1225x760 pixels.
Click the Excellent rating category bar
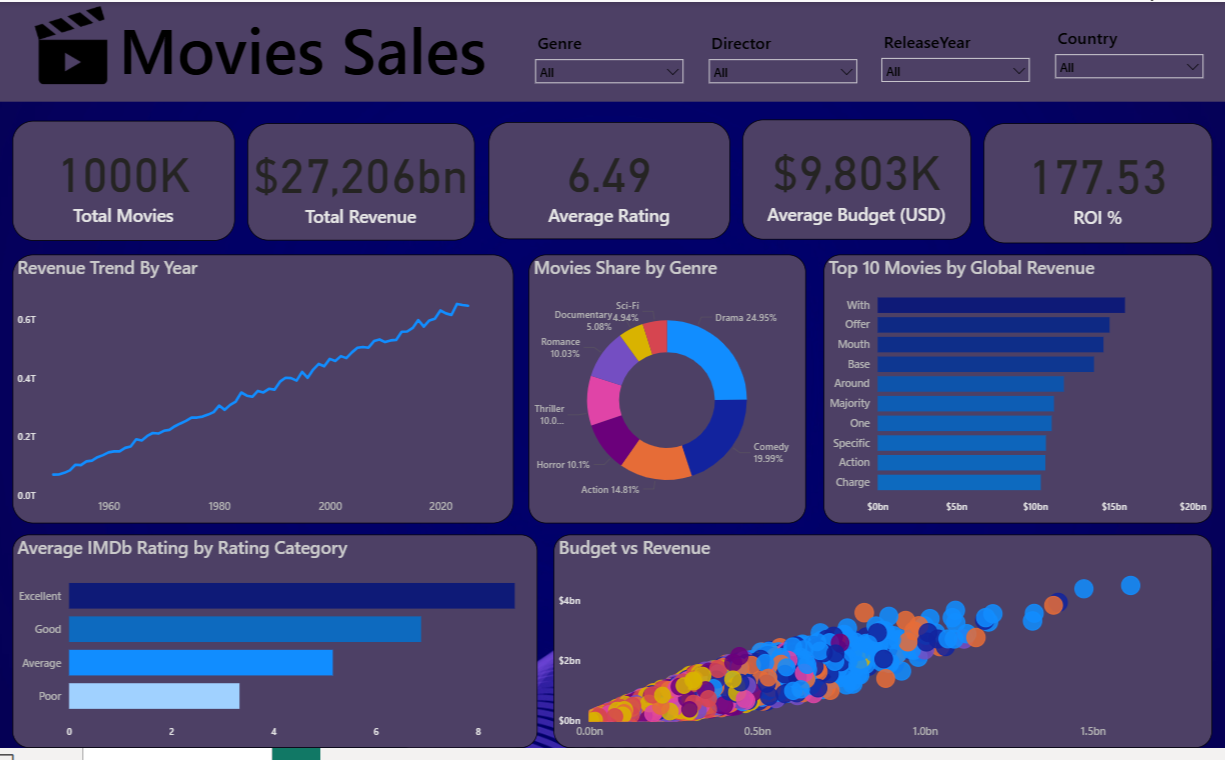291,596
